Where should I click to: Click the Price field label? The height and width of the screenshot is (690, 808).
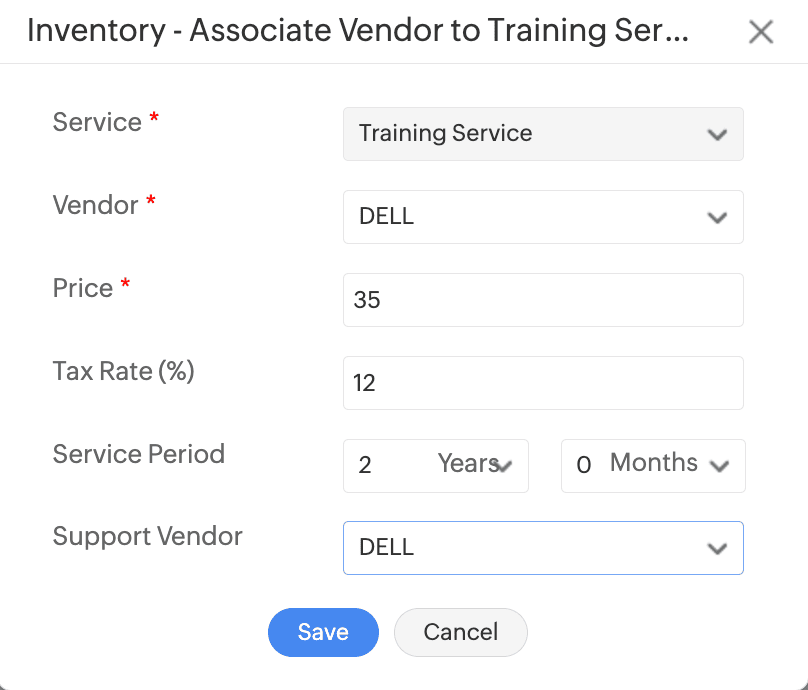83,288
